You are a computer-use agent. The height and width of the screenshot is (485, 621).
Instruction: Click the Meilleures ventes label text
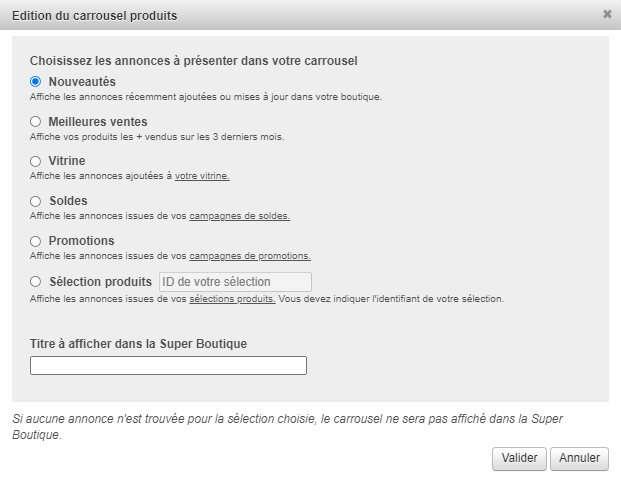[x=97, y=121]
